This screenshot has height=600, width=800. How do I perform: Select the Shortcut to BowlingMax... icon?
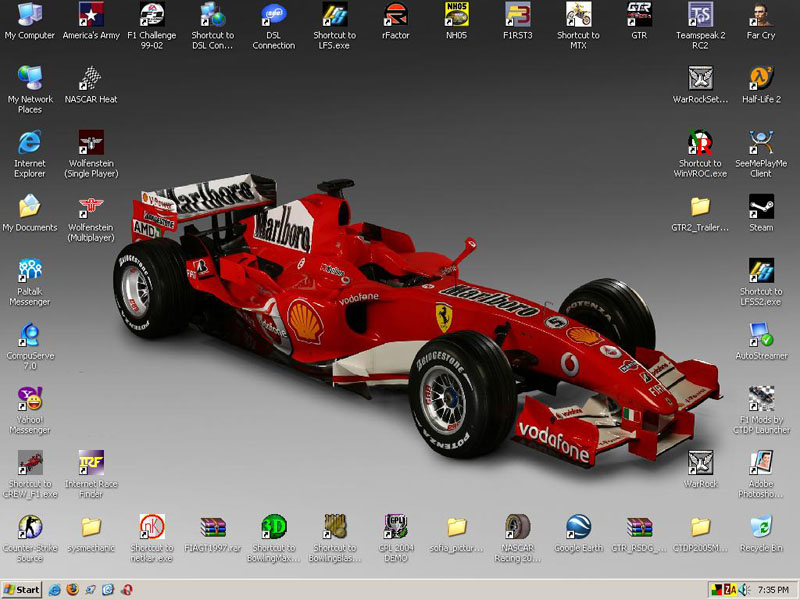pyautogui.click(x=273, y=538)
